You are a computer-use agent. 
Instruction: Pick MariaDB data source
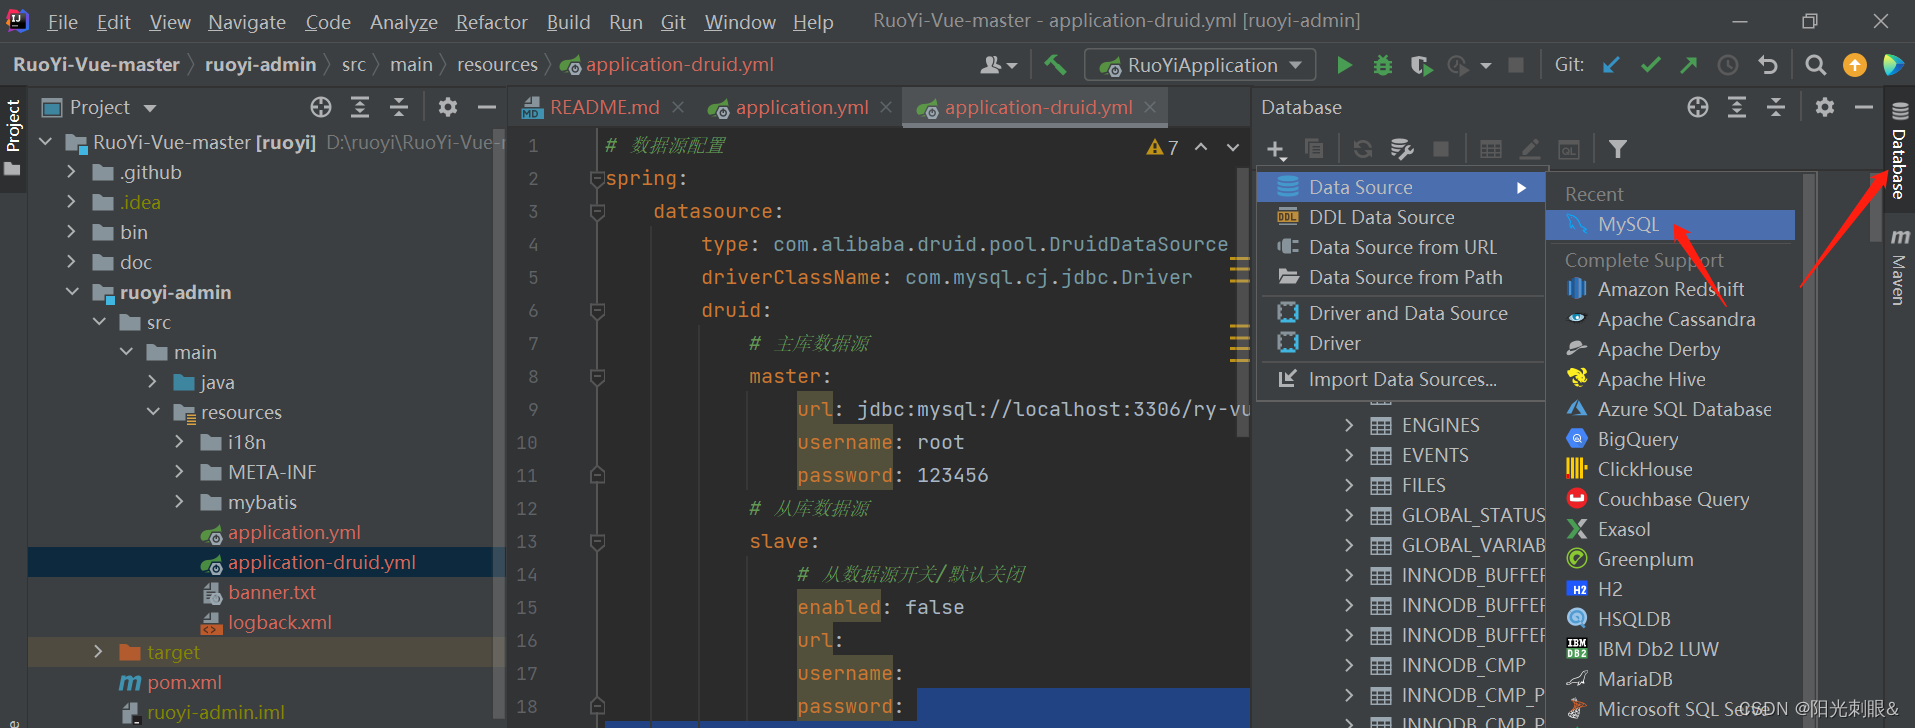coord(1635,679)
